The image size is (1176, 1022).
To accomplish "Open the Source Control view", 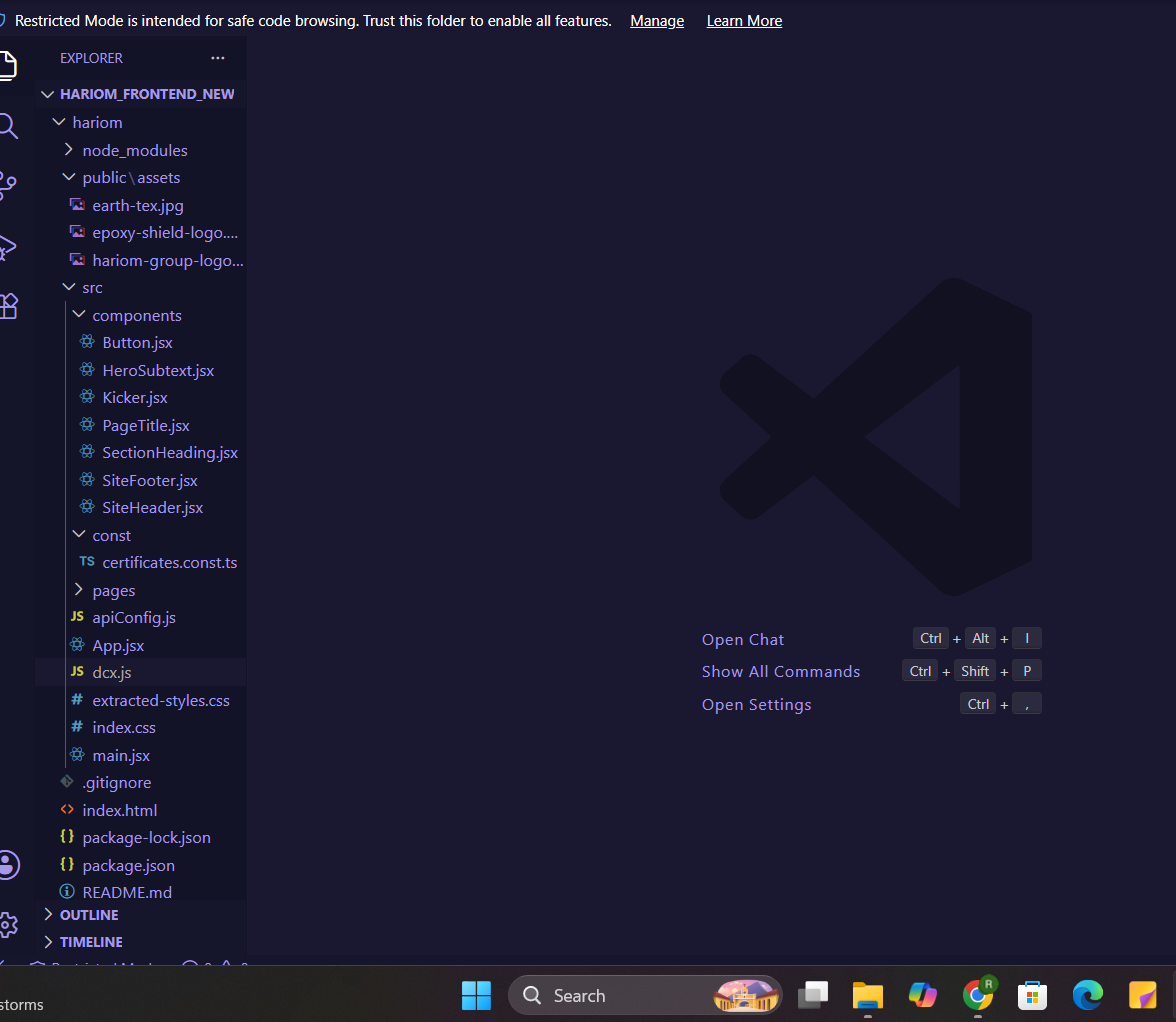I will 8,186.
